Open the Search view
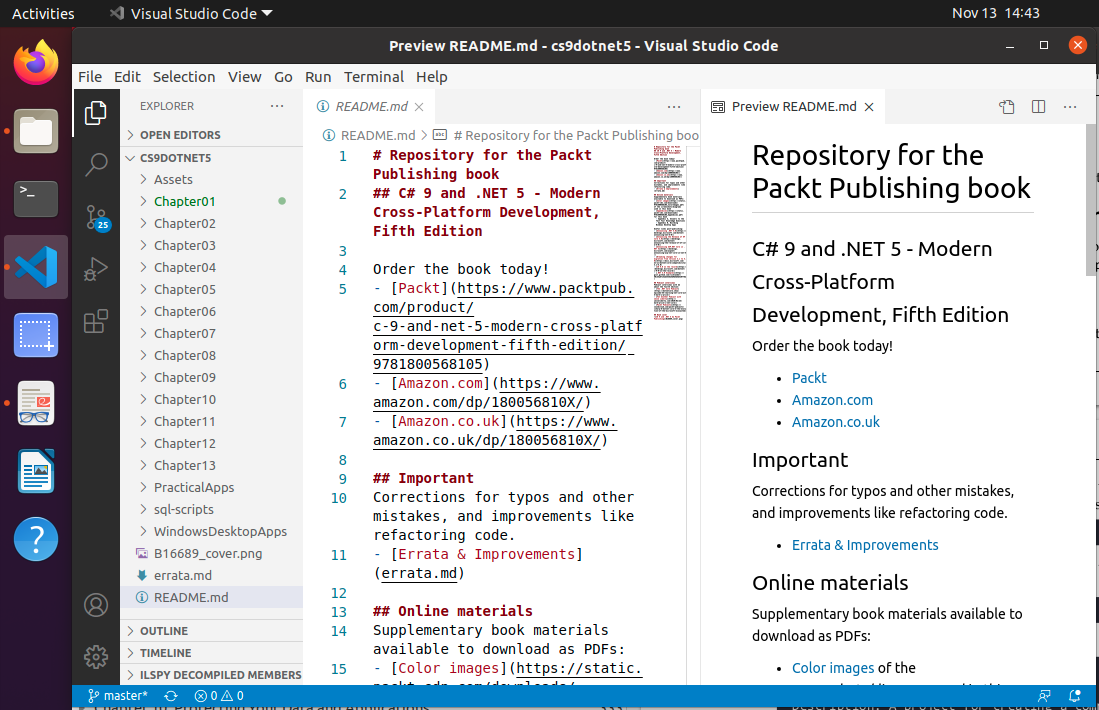The width and height of the screenshot is (1099, 710). pyautogui.click(x=96, y=165)
